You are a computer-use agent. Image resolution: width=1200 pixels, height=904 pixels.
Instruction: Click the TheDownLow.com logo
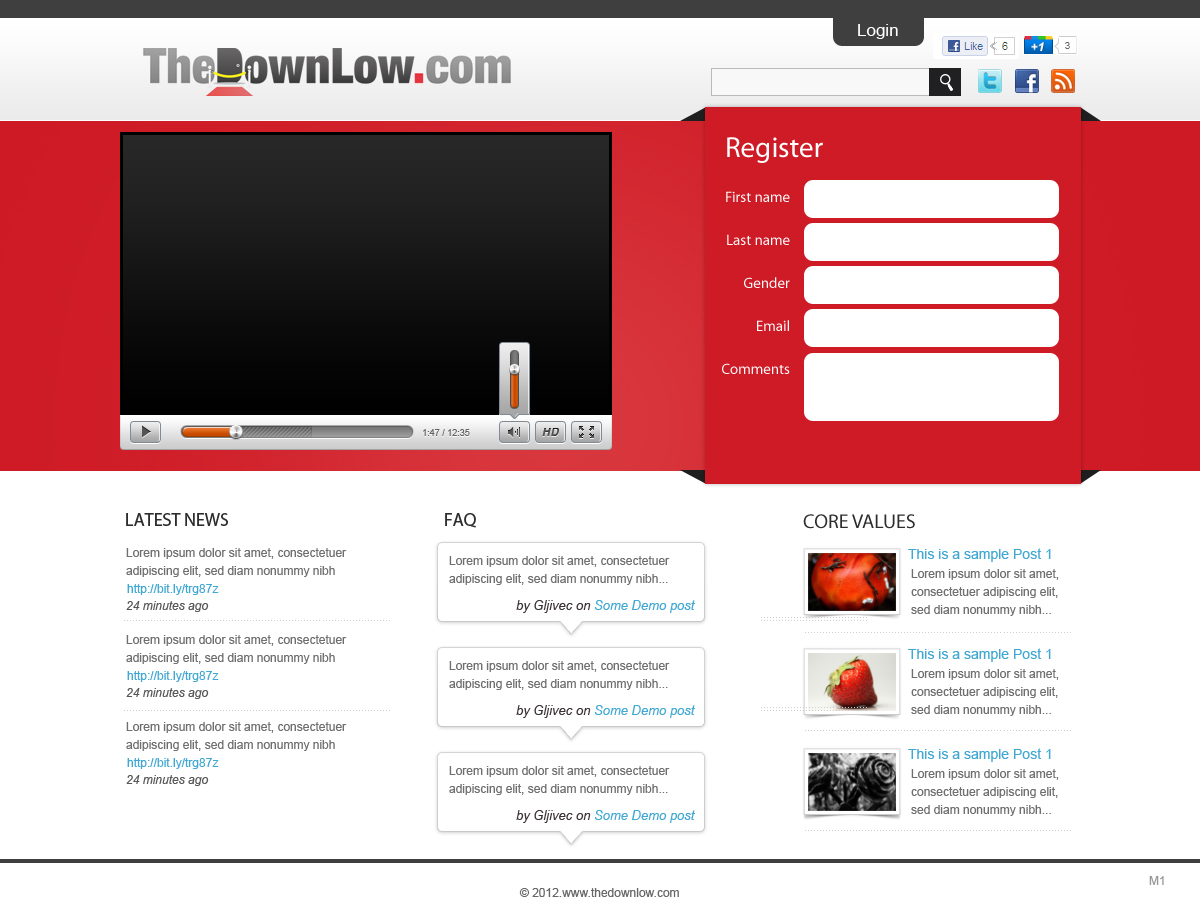coord(328,70)
